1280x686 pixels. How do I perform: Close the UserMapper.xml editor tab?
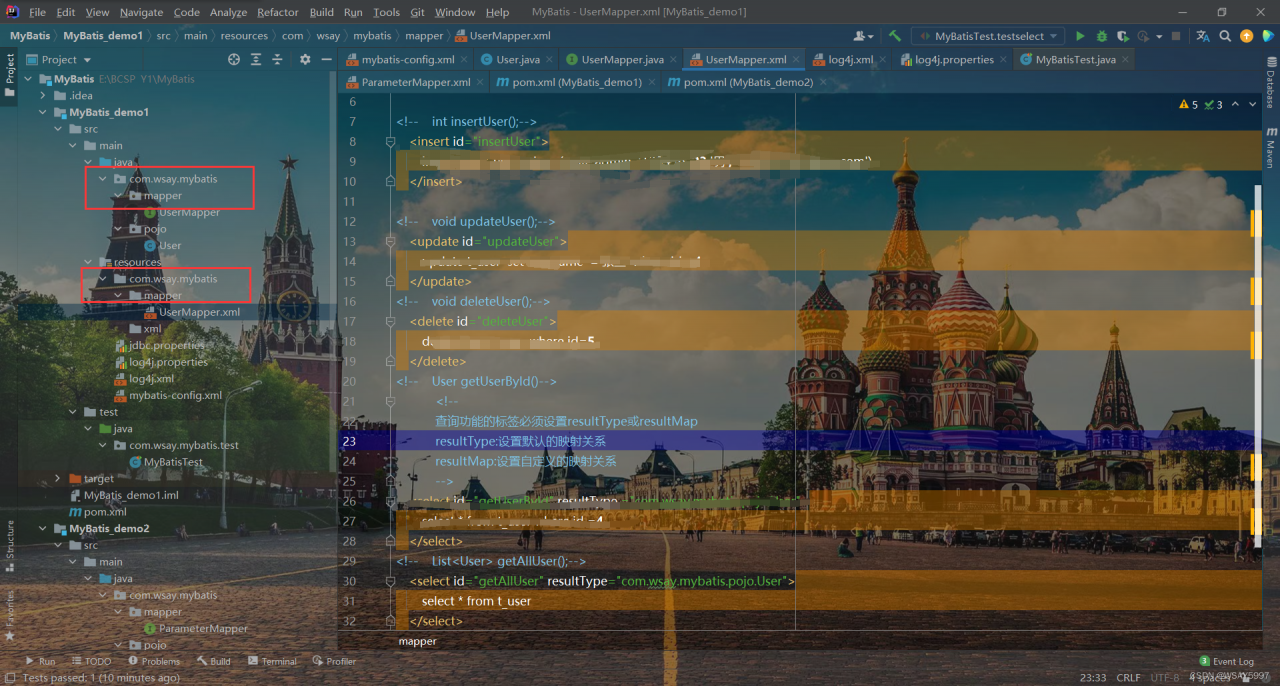[x=797, y=59]
